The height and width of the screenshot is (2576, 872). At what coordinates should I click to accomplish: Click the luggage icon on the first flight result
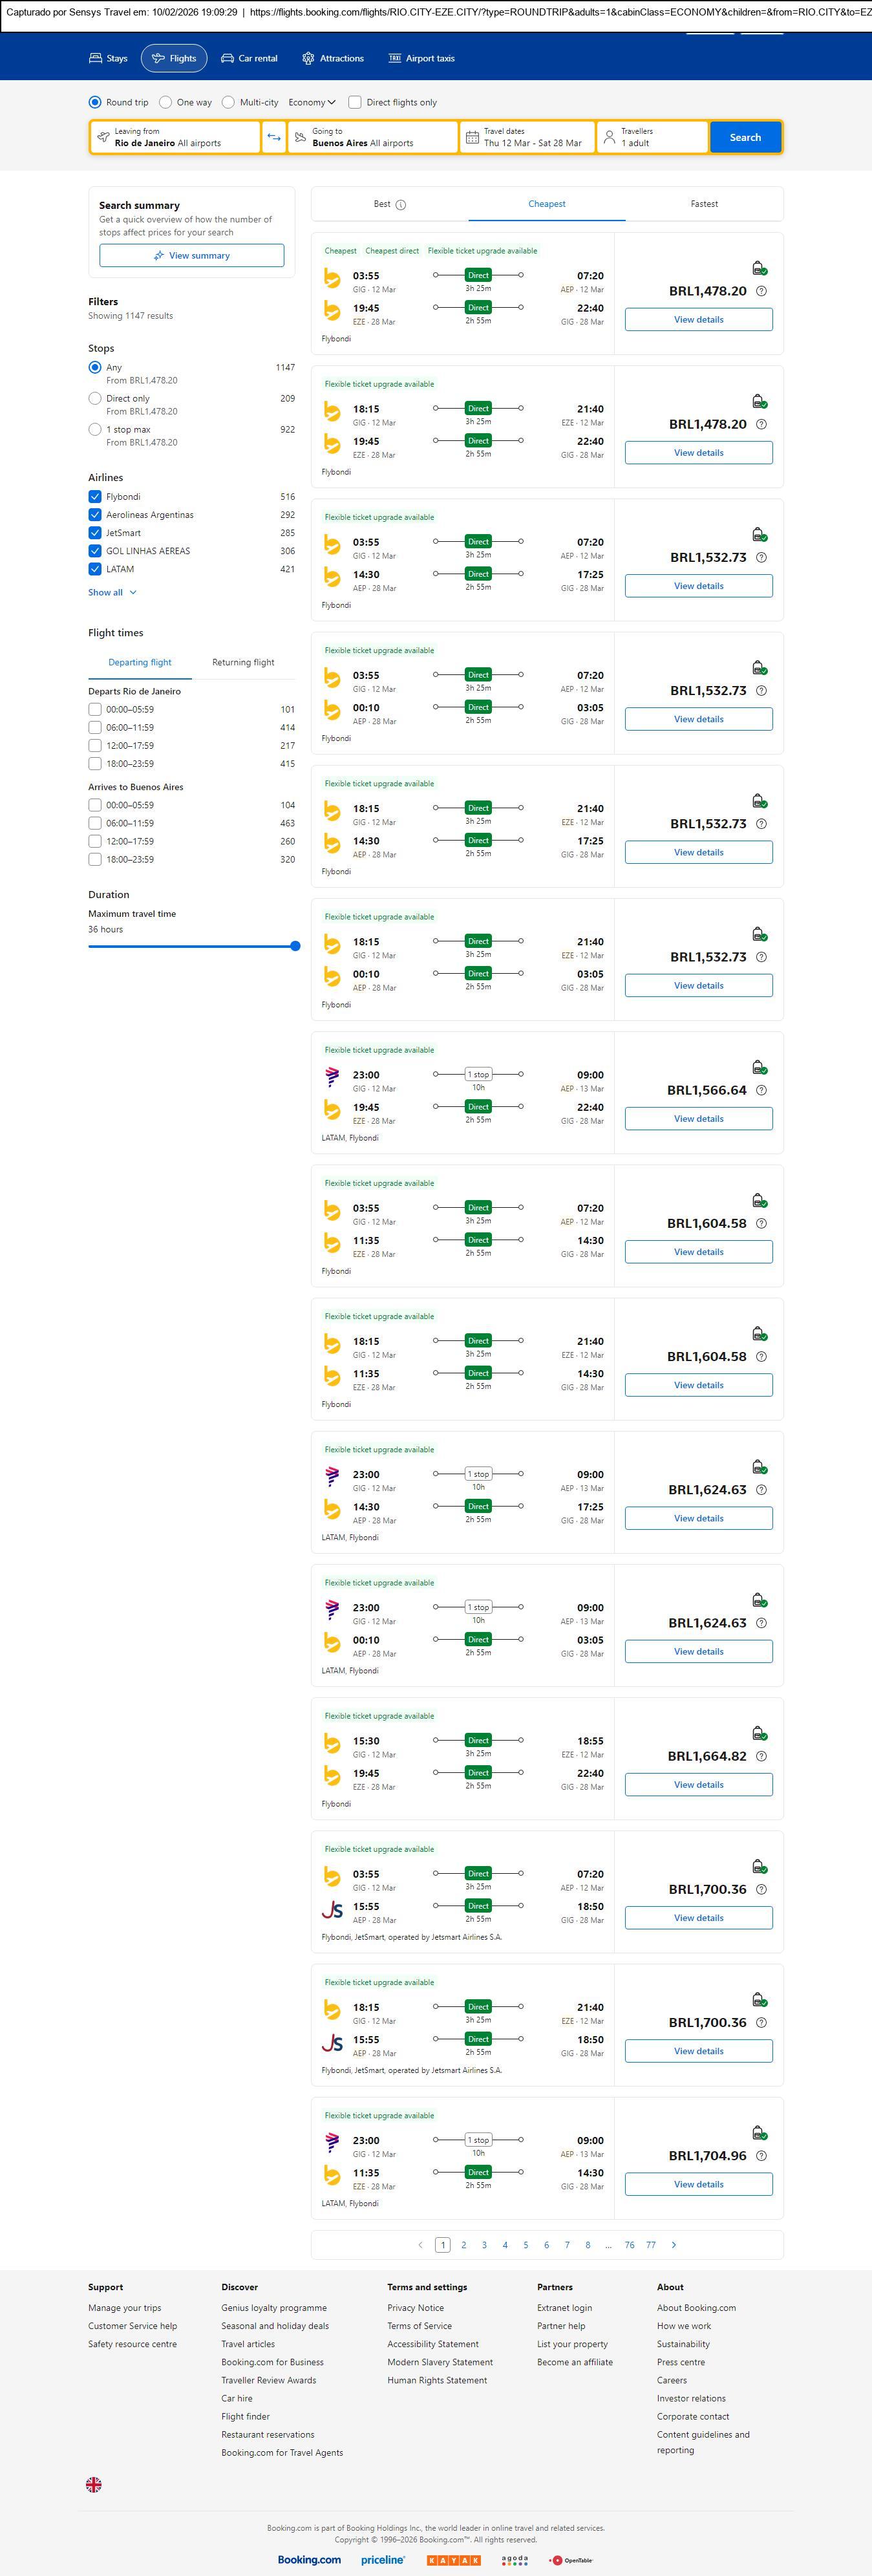(759, 268)
